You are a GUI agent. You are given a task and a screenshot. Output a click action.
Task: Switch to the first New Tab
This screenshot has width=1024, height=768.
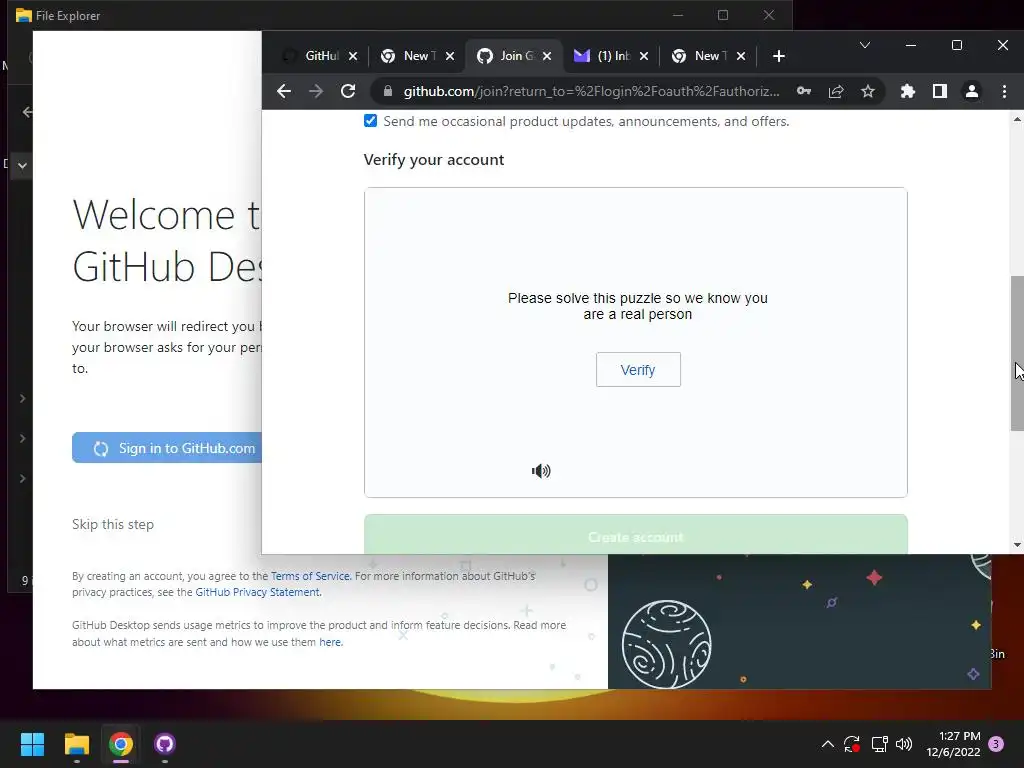417,56
